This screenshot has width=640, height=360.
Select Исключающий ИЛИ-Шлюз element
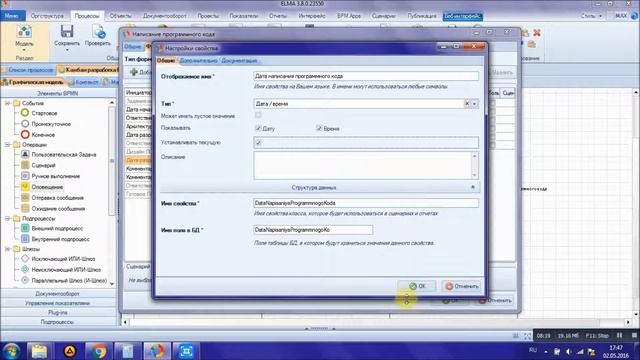(63, 258)
